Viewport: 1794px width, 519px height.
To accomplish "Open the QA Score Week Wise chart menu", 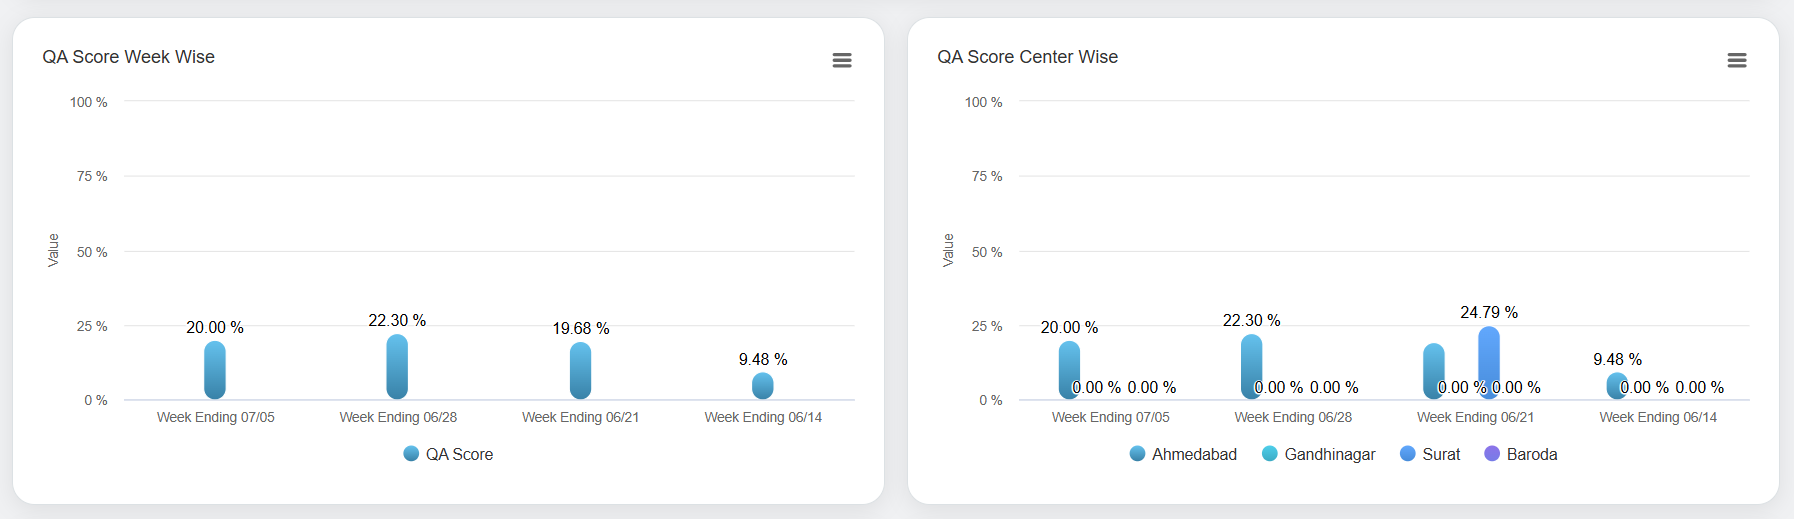I will click(842, 60).
